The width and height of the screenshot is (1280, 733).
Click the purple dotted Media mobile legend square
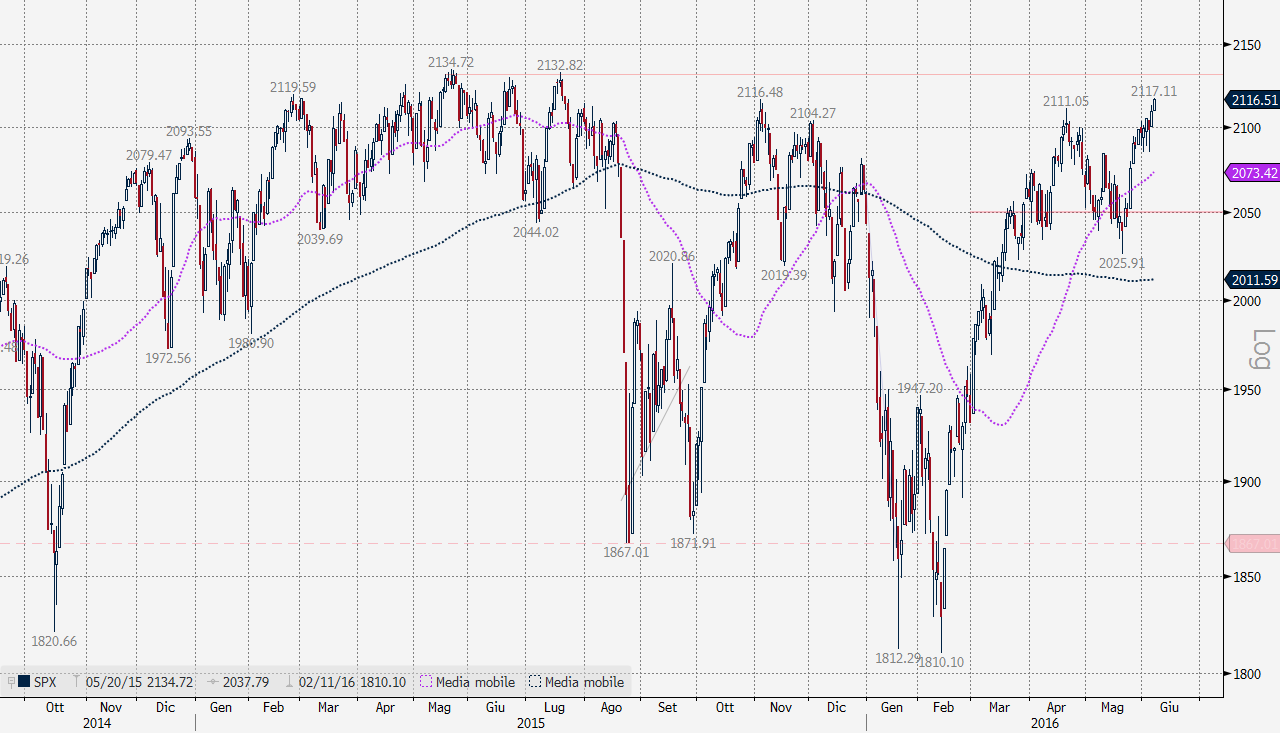(427, 682)
